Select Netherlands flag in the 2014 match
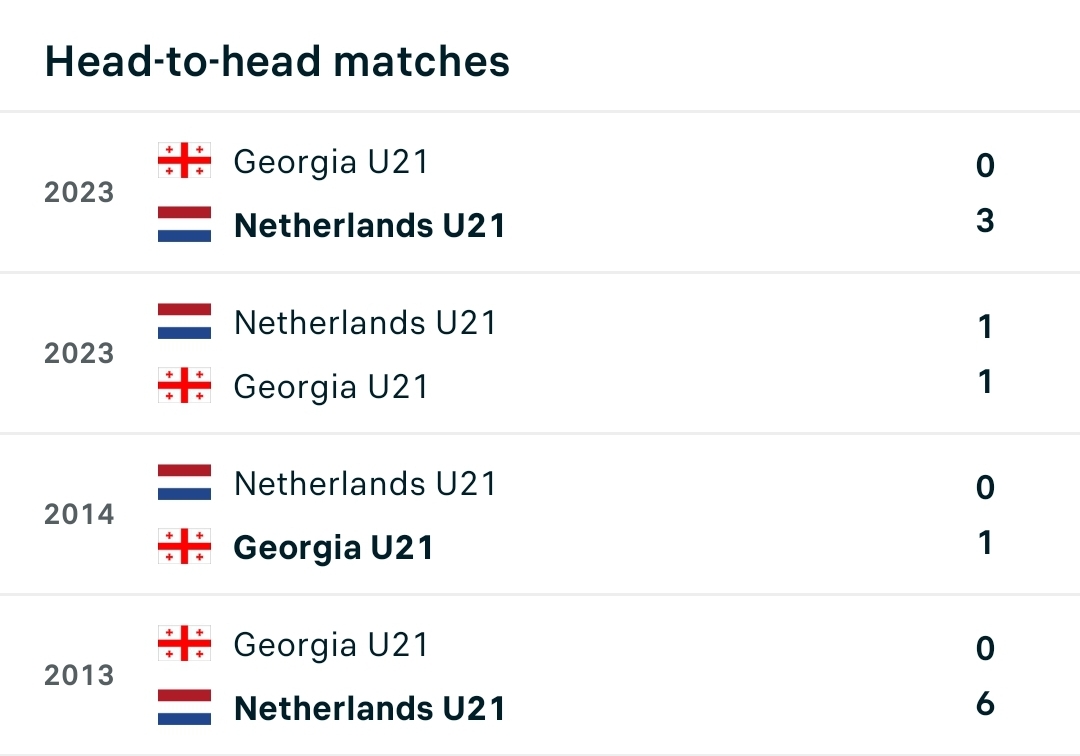1080x756 pixels. tap(184, 483)
